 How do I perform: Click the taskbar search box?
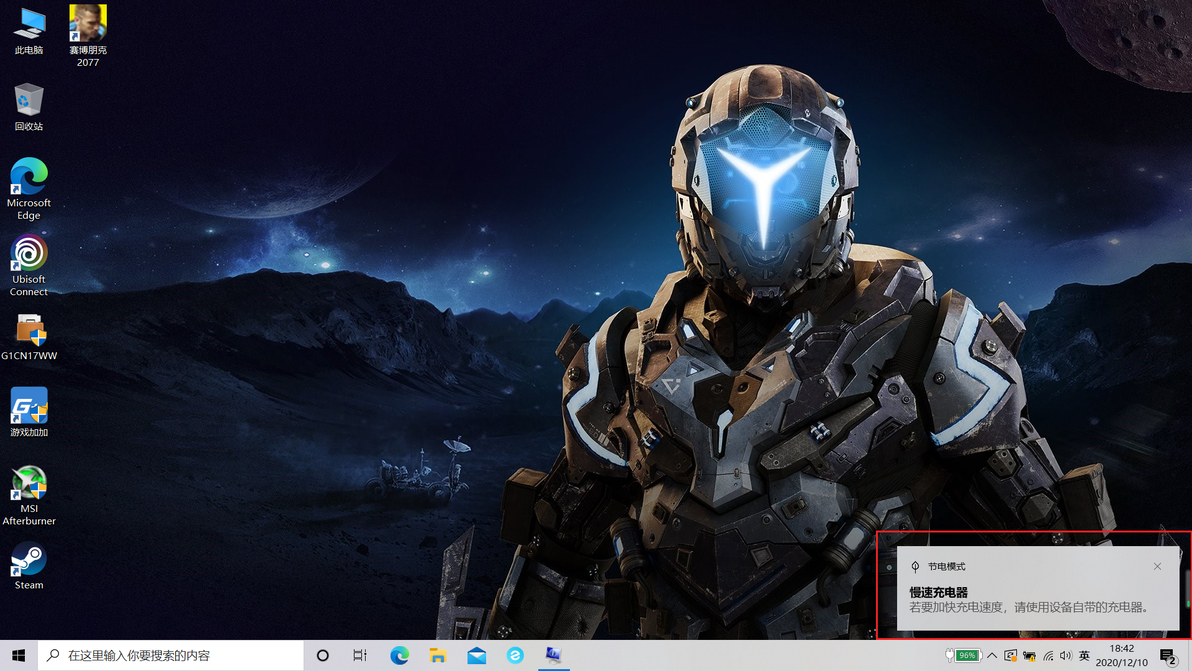point(170,655)
